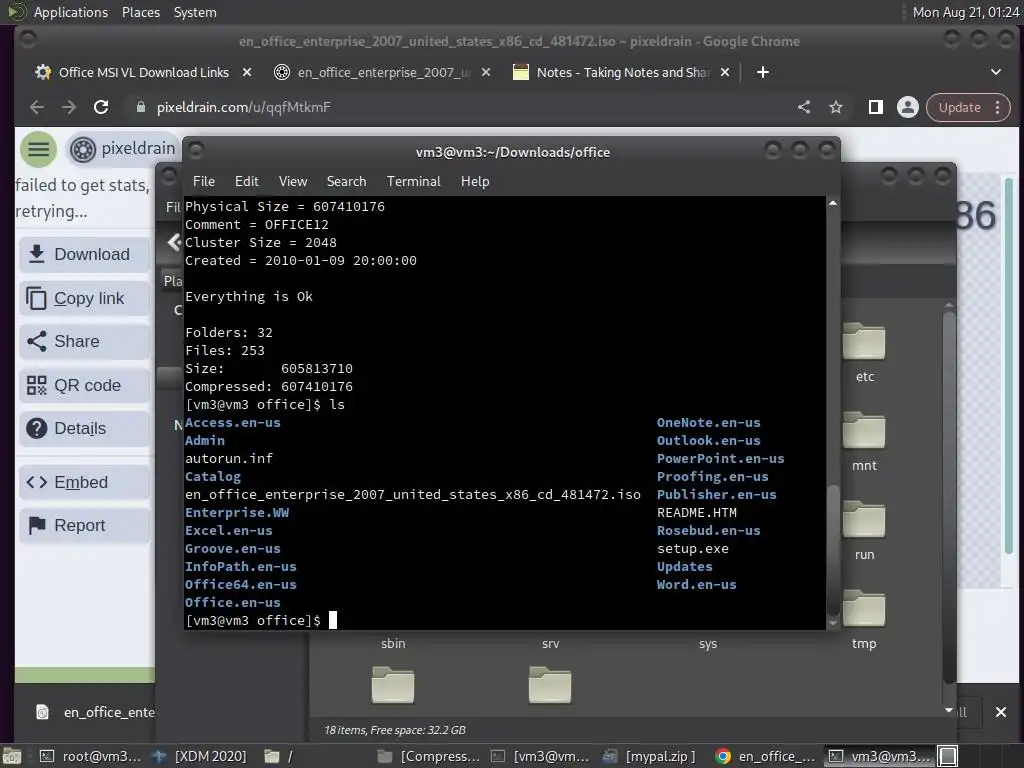Screen dimensions: 1024x768
Task: Click the back arrow in the file manager toolbar
Action: pos(173,242)
